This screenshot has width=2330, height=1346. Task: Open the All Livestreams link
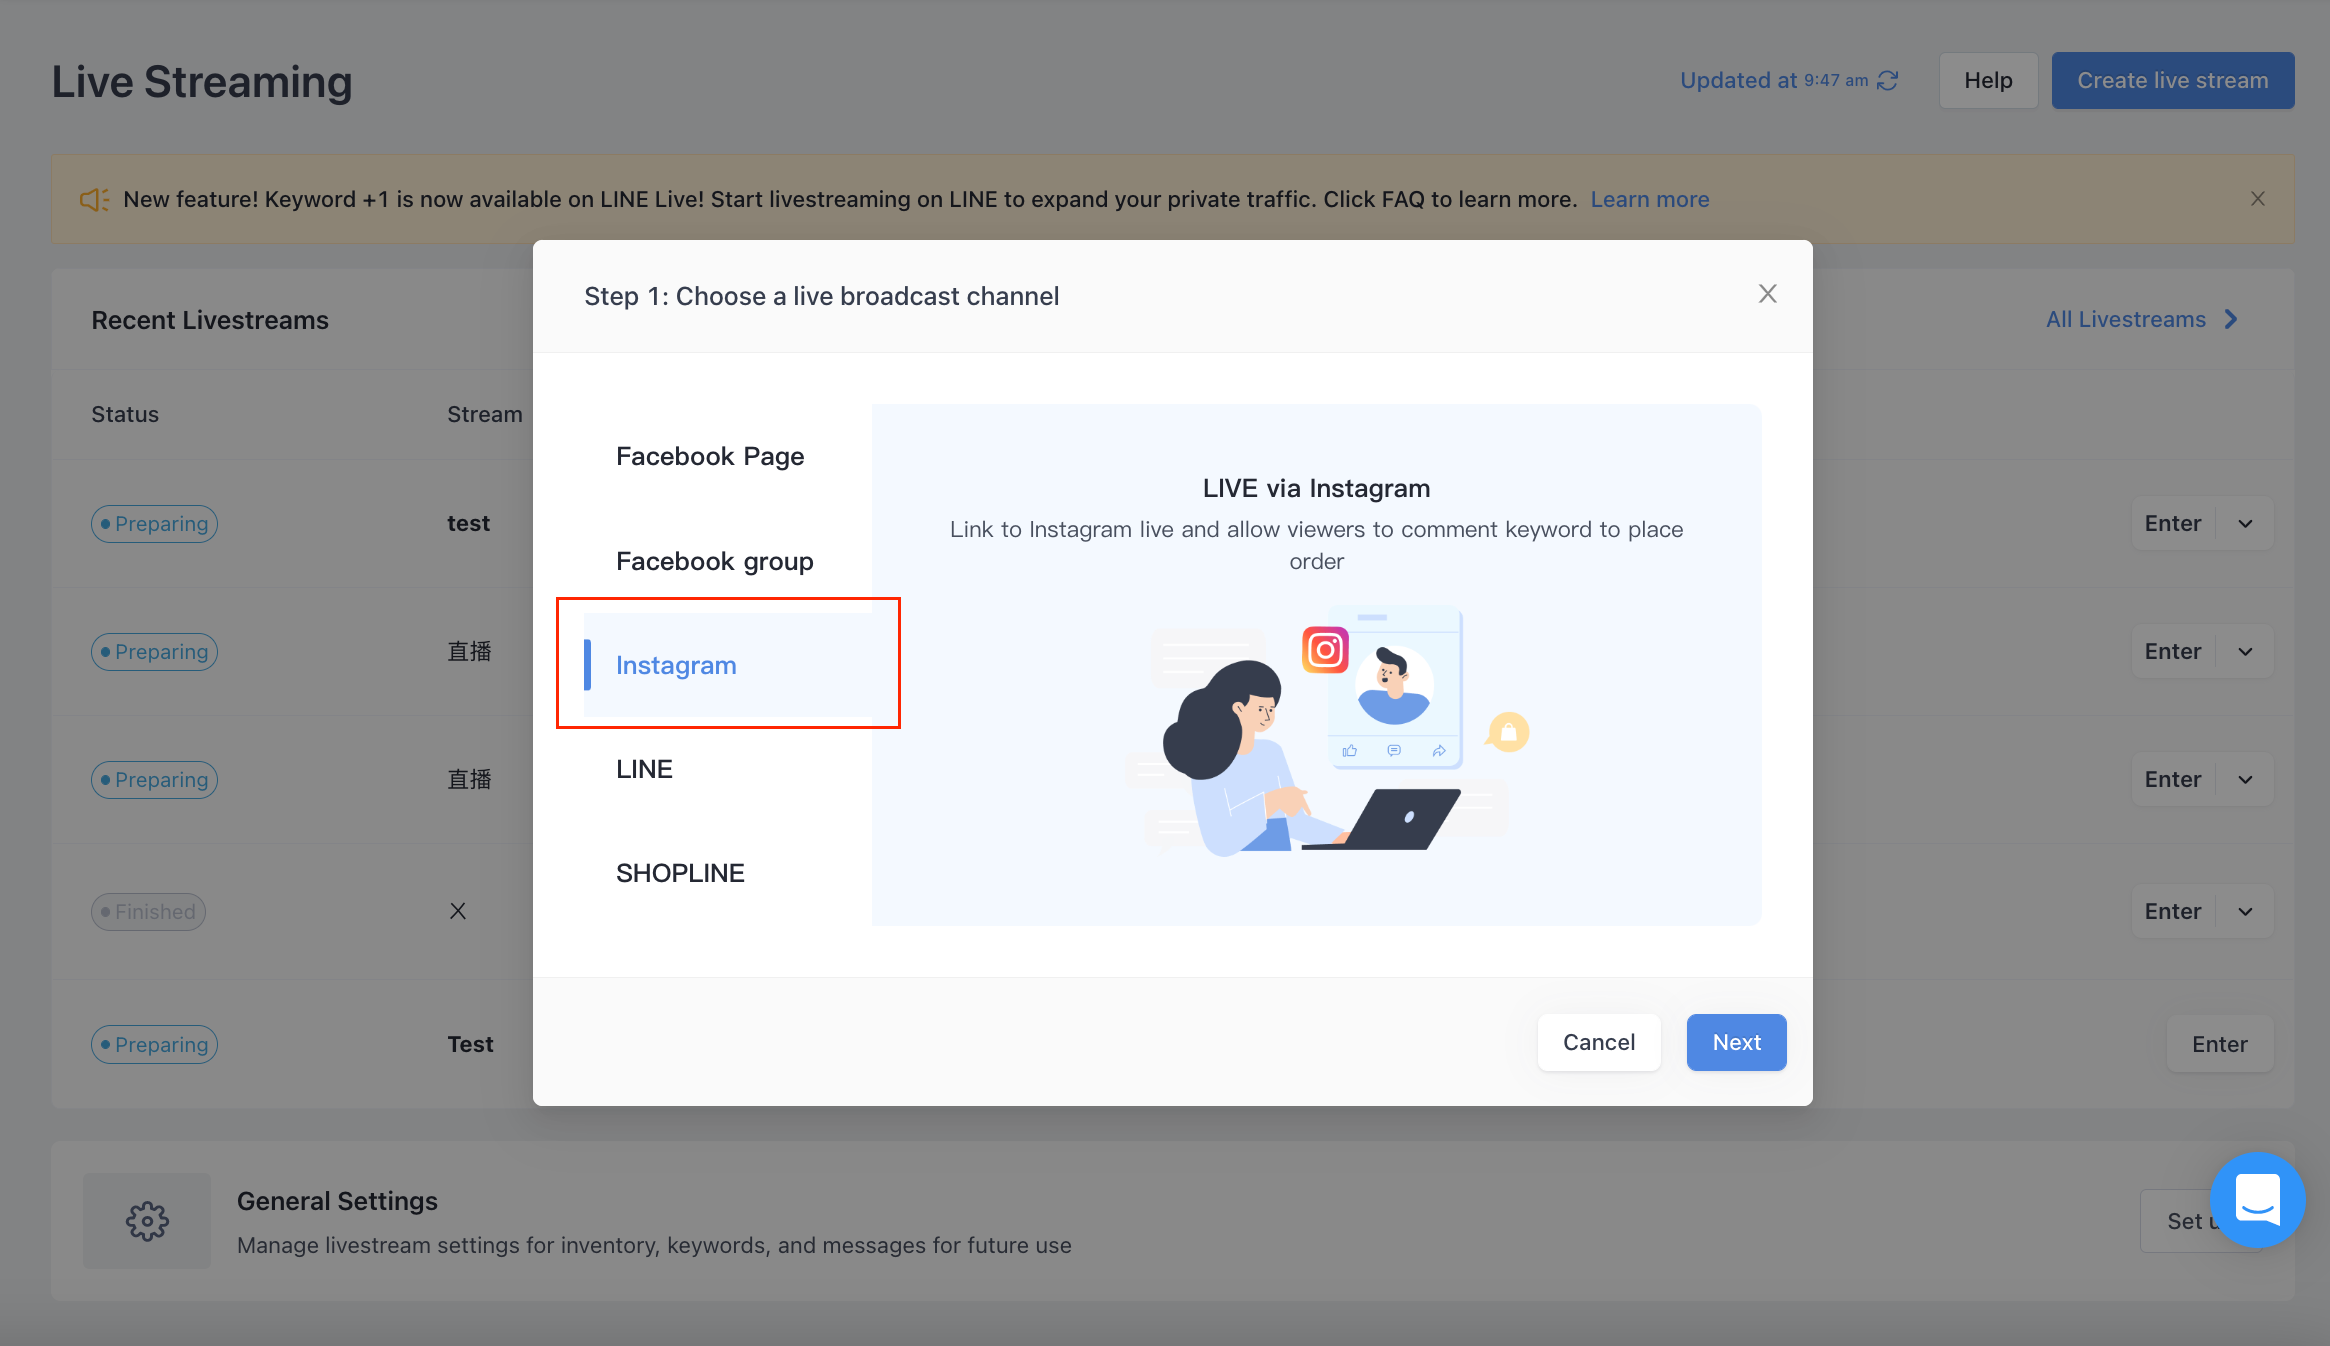[x=2126, y=319]
